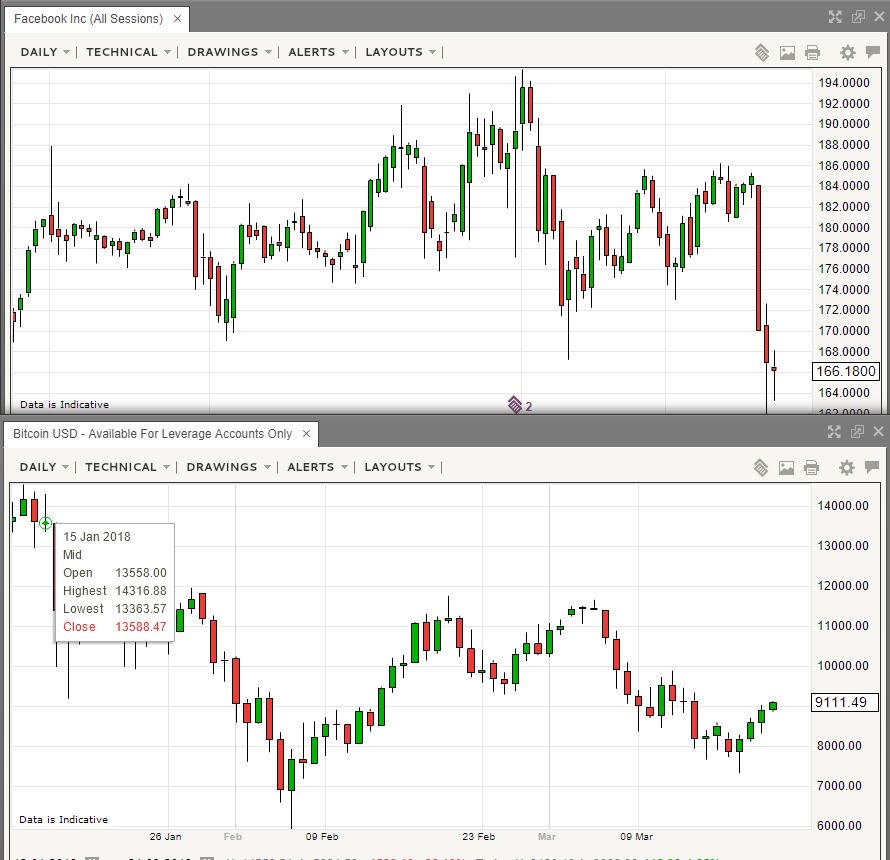The width and height of the screenshot is (890, 860).
Task: Save Facebook chart as image
Action: click(787, 53)
